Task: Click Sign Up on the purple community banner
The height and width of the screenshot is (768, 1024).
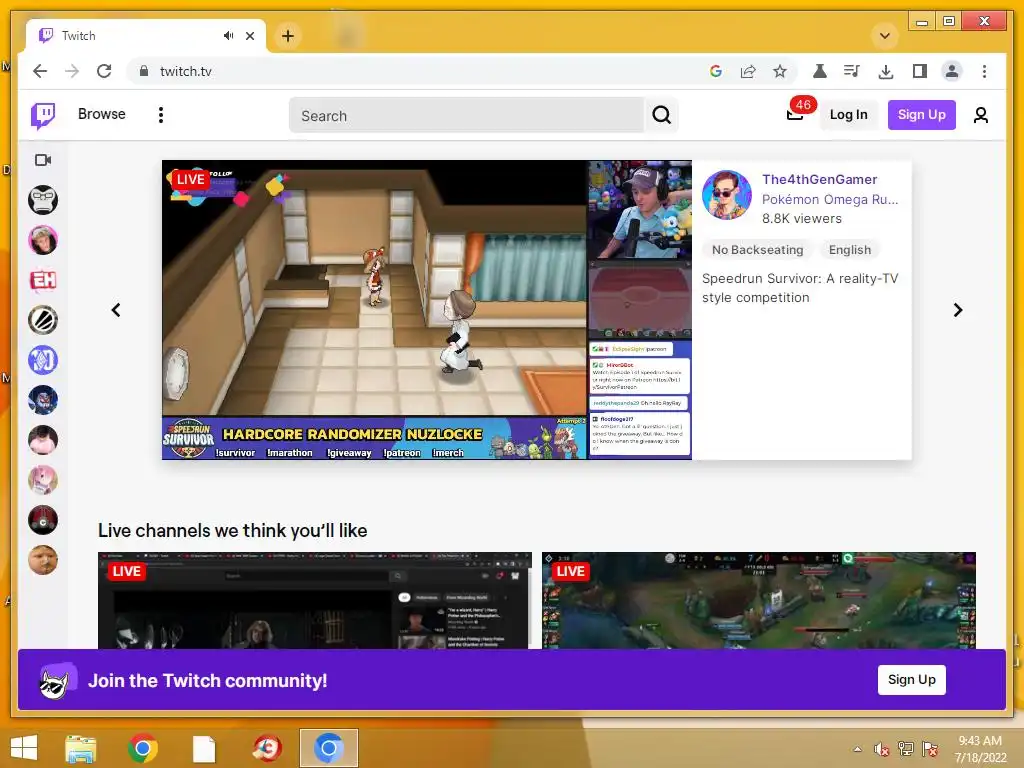Action: tap(912, 680)
